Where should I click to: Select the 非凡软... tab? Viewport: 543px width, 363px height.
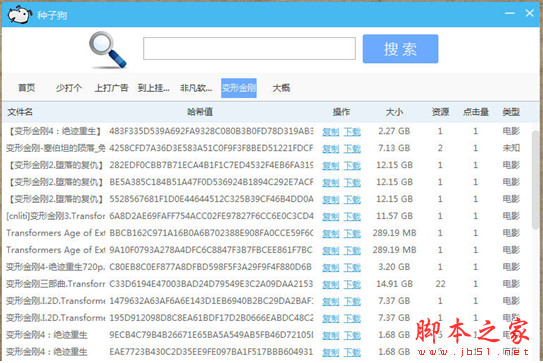point(196,88)
